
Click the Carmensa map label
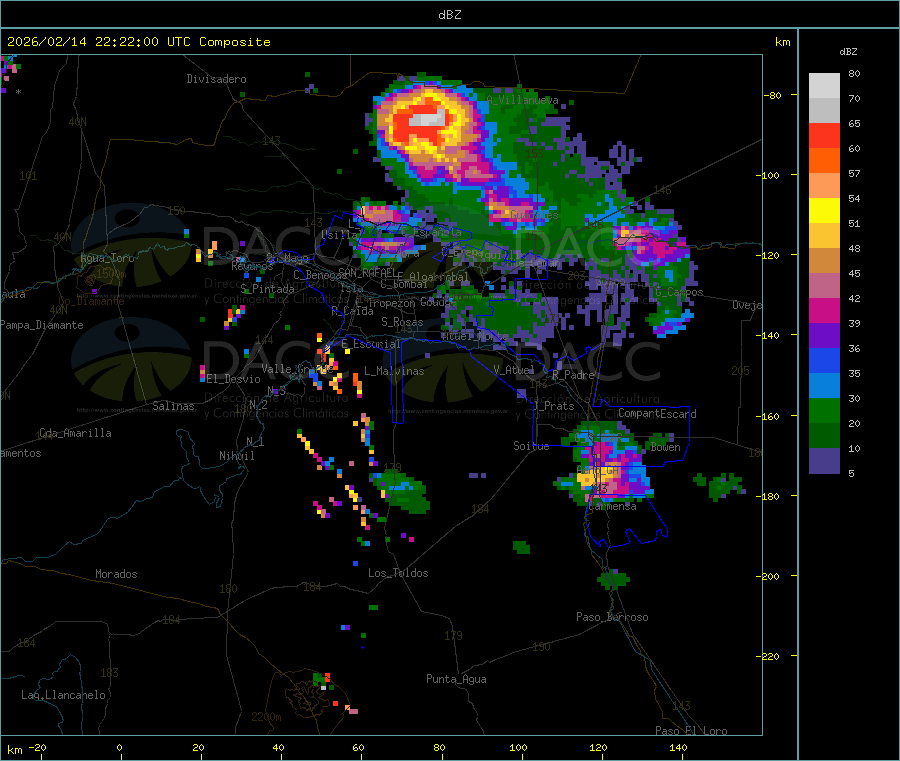[x=612, y=507]
